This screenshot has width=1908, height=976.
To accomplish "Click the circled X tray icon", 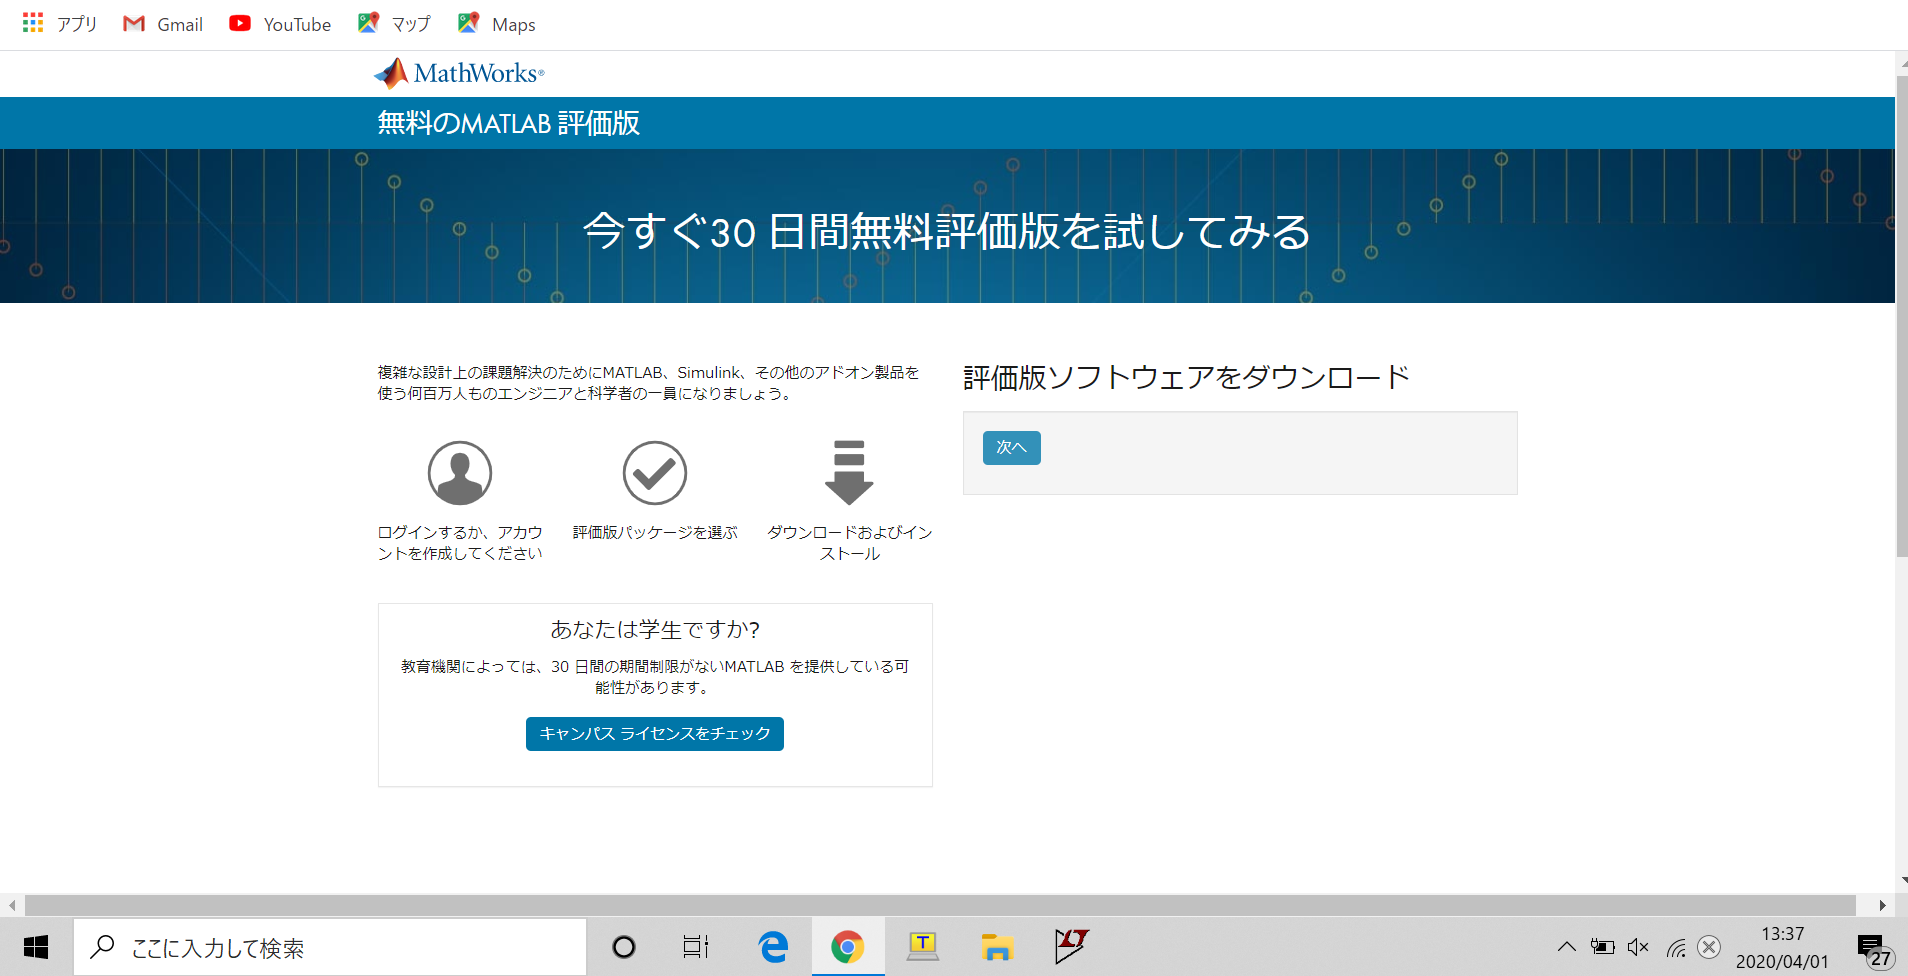I will click(1709, 947).
